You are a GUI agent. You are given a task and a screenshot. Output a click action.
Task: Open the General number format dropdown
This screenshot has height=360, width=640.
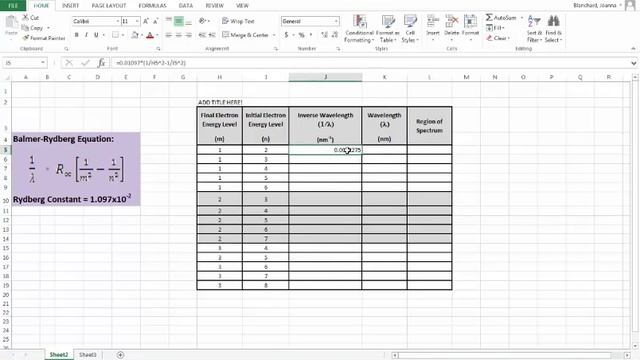[336, 21]
